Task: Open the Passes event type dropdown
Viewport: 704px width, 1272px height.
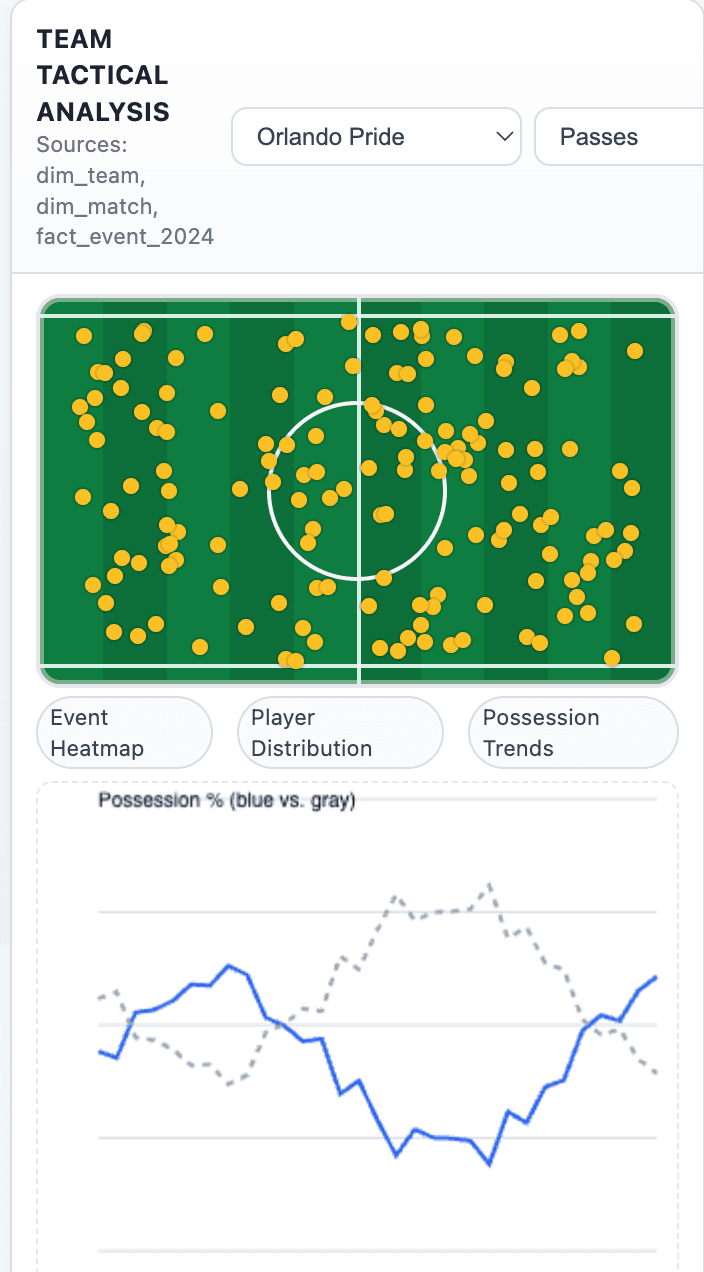Action: [x=620, y=137]
